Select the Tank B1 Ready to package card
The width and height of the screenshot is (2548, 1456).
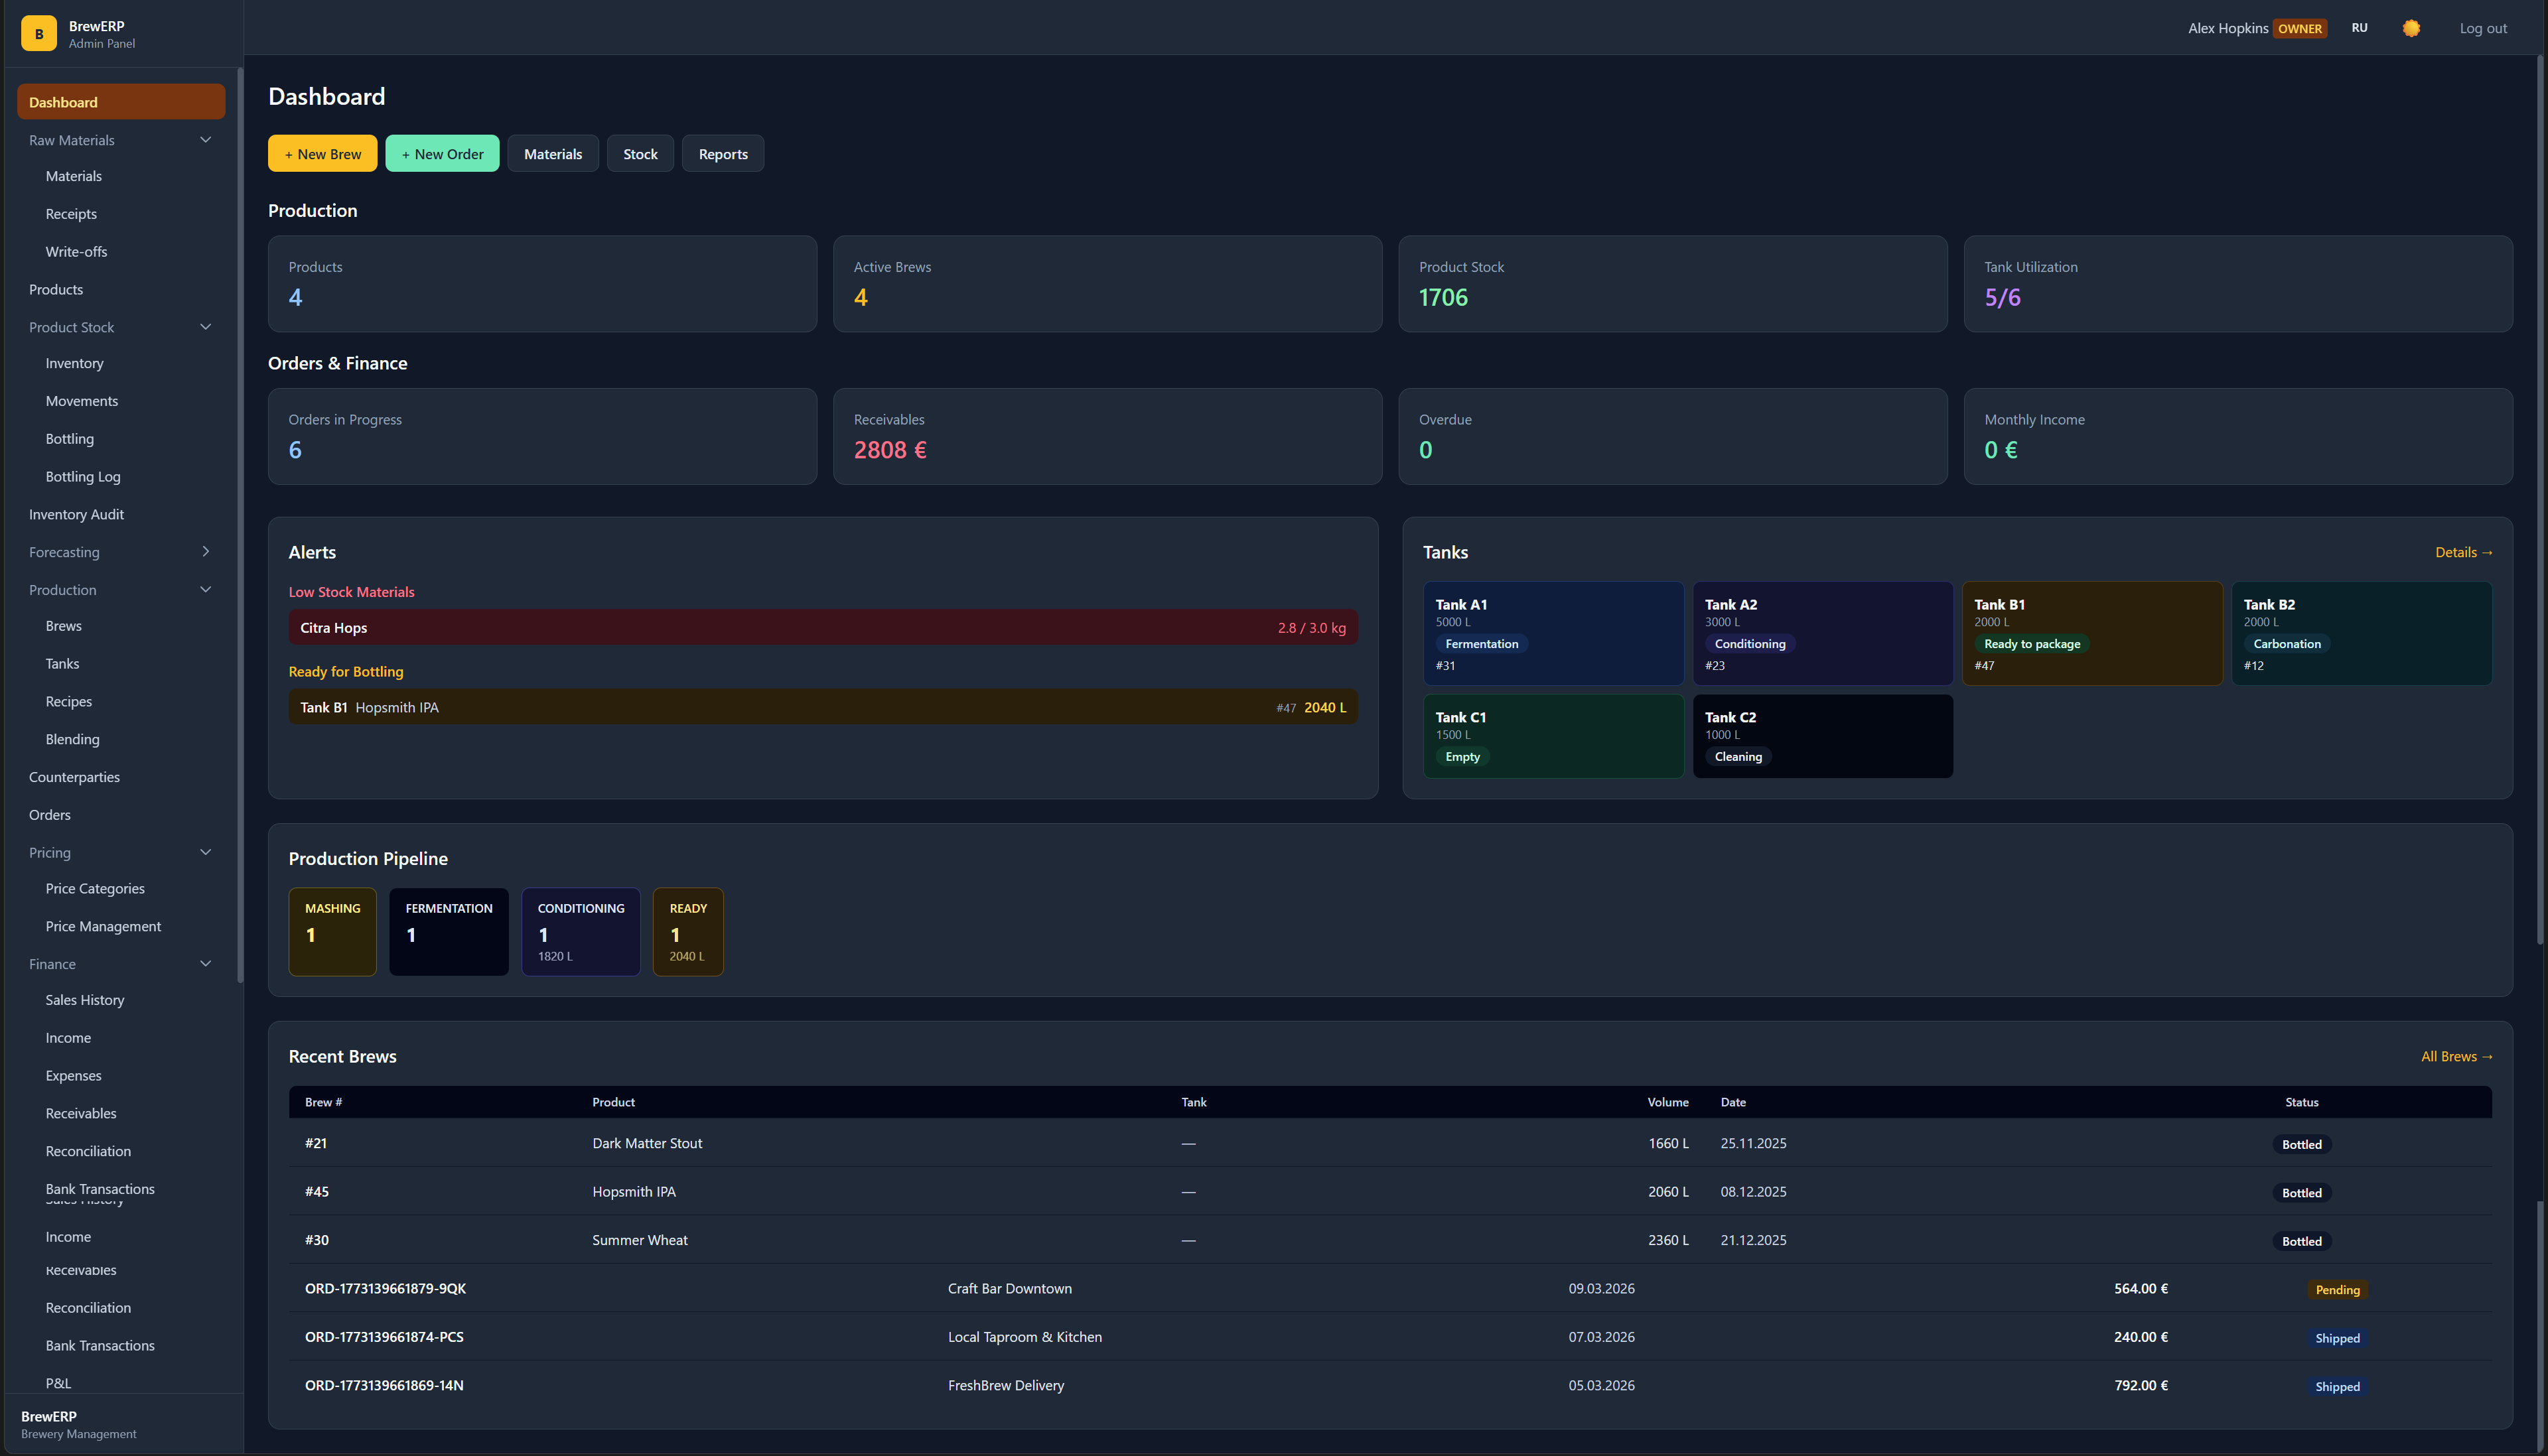coord(2092,634)
